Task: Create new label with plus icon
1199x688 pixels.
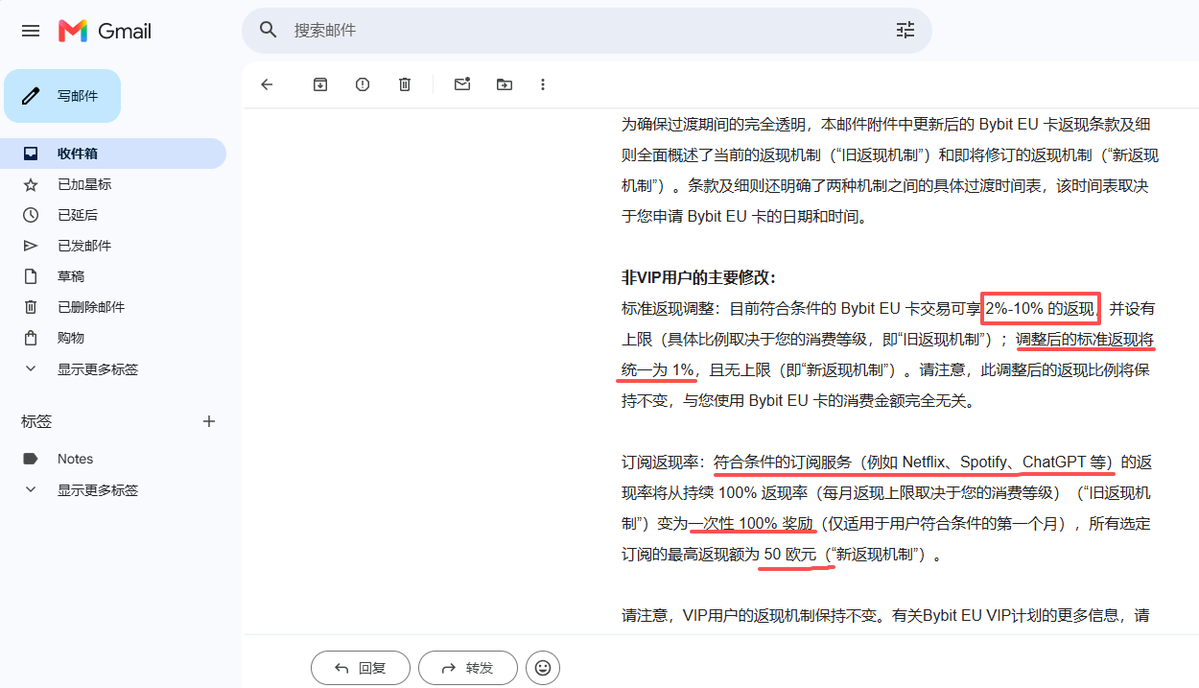Action: tap(209, 421)
